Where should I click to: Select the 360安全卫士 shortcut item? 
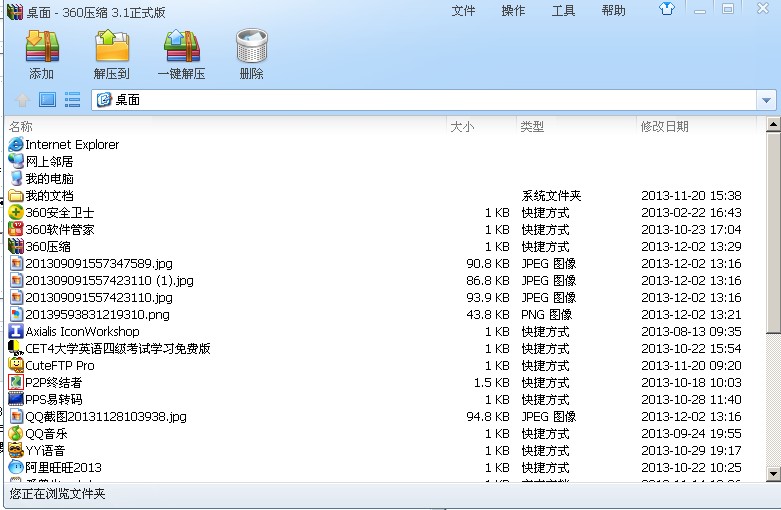(59, 213)
